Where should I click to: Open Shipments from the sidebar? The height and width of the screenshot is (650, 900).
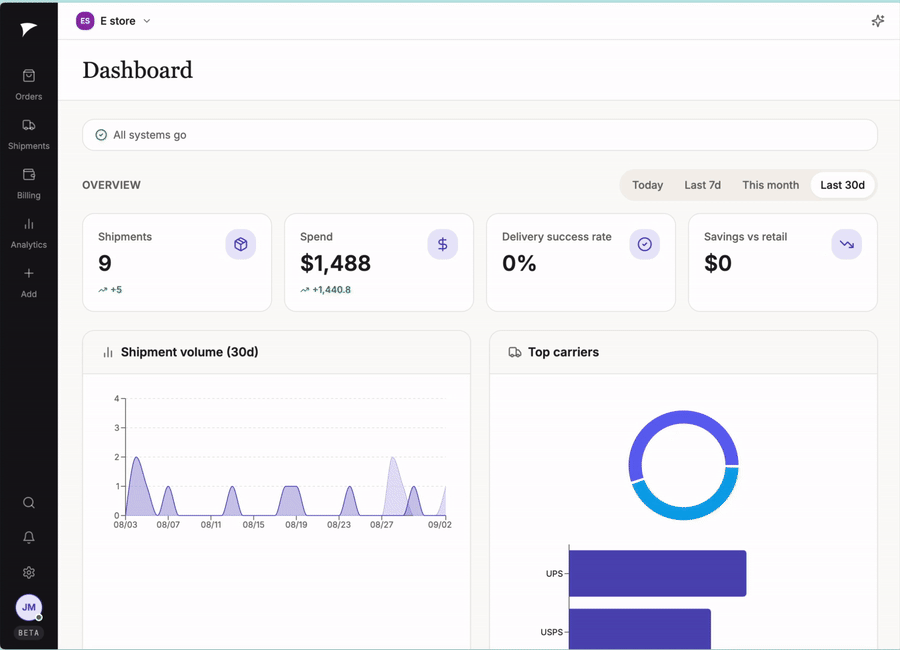29,134
